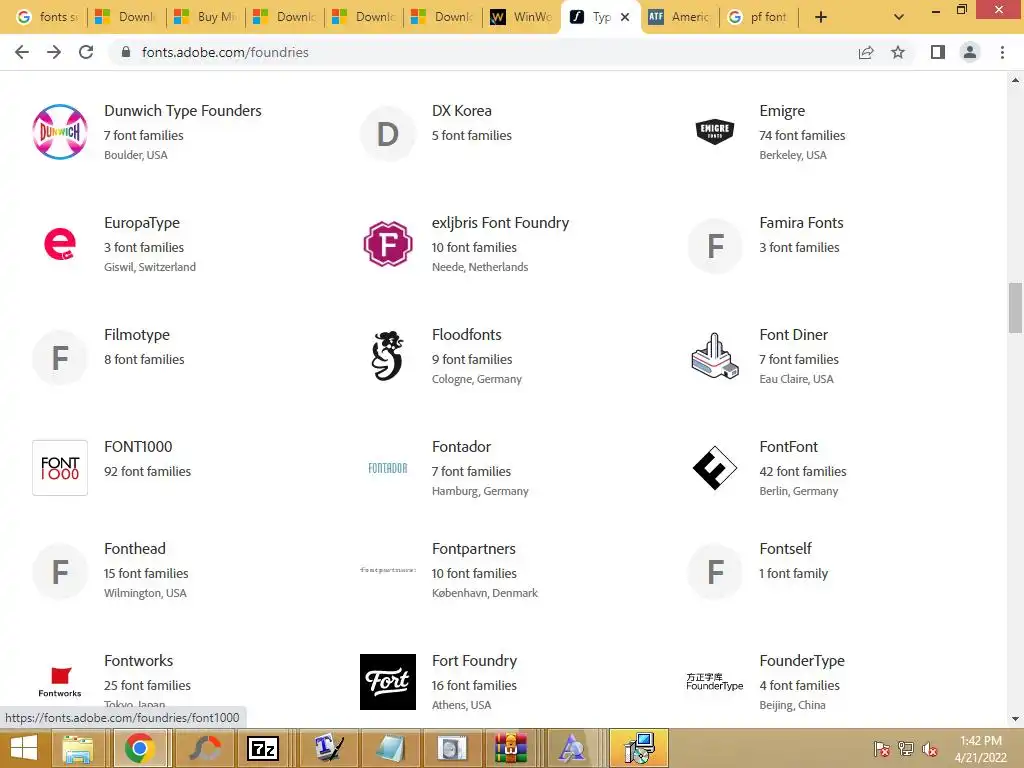
Task: Switch to the ATF Americ tab
Action: [679, 17]
